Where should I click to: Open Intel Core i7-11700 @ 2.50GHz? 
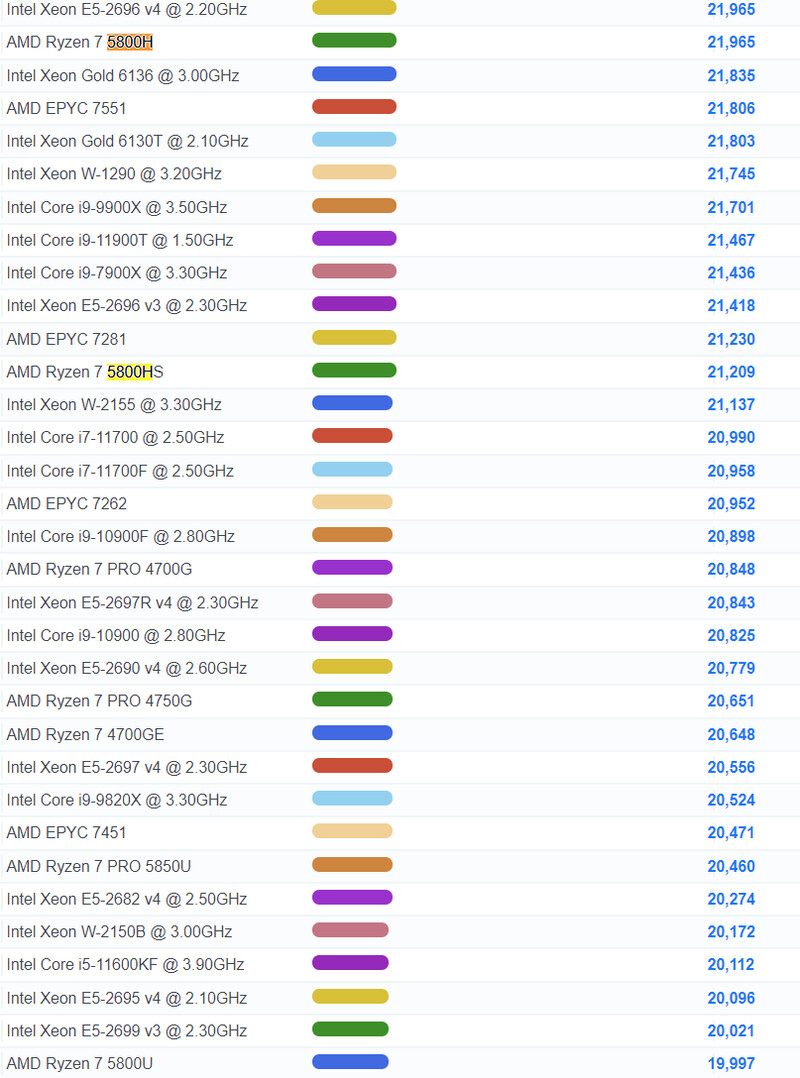115,437
